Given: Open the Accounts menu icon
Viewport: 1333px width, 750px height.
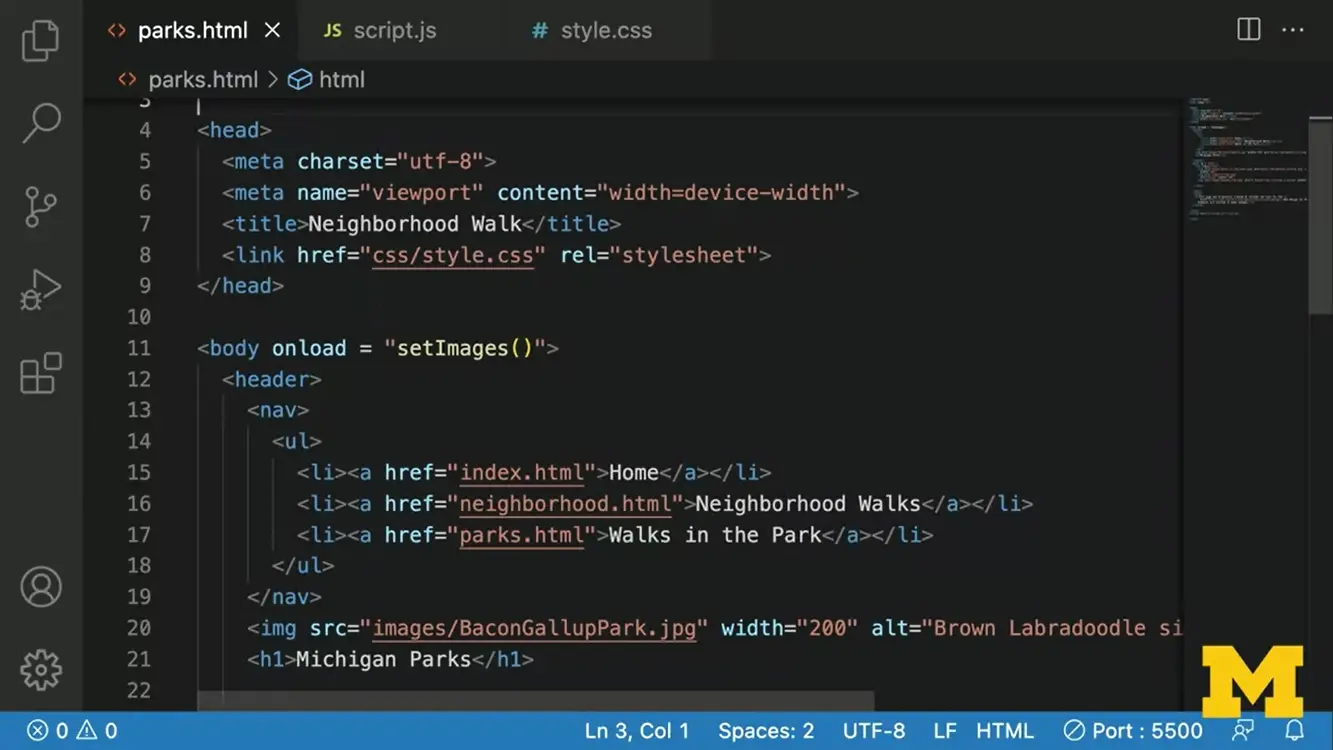Looking at the screenshot, I should [41, 587].
